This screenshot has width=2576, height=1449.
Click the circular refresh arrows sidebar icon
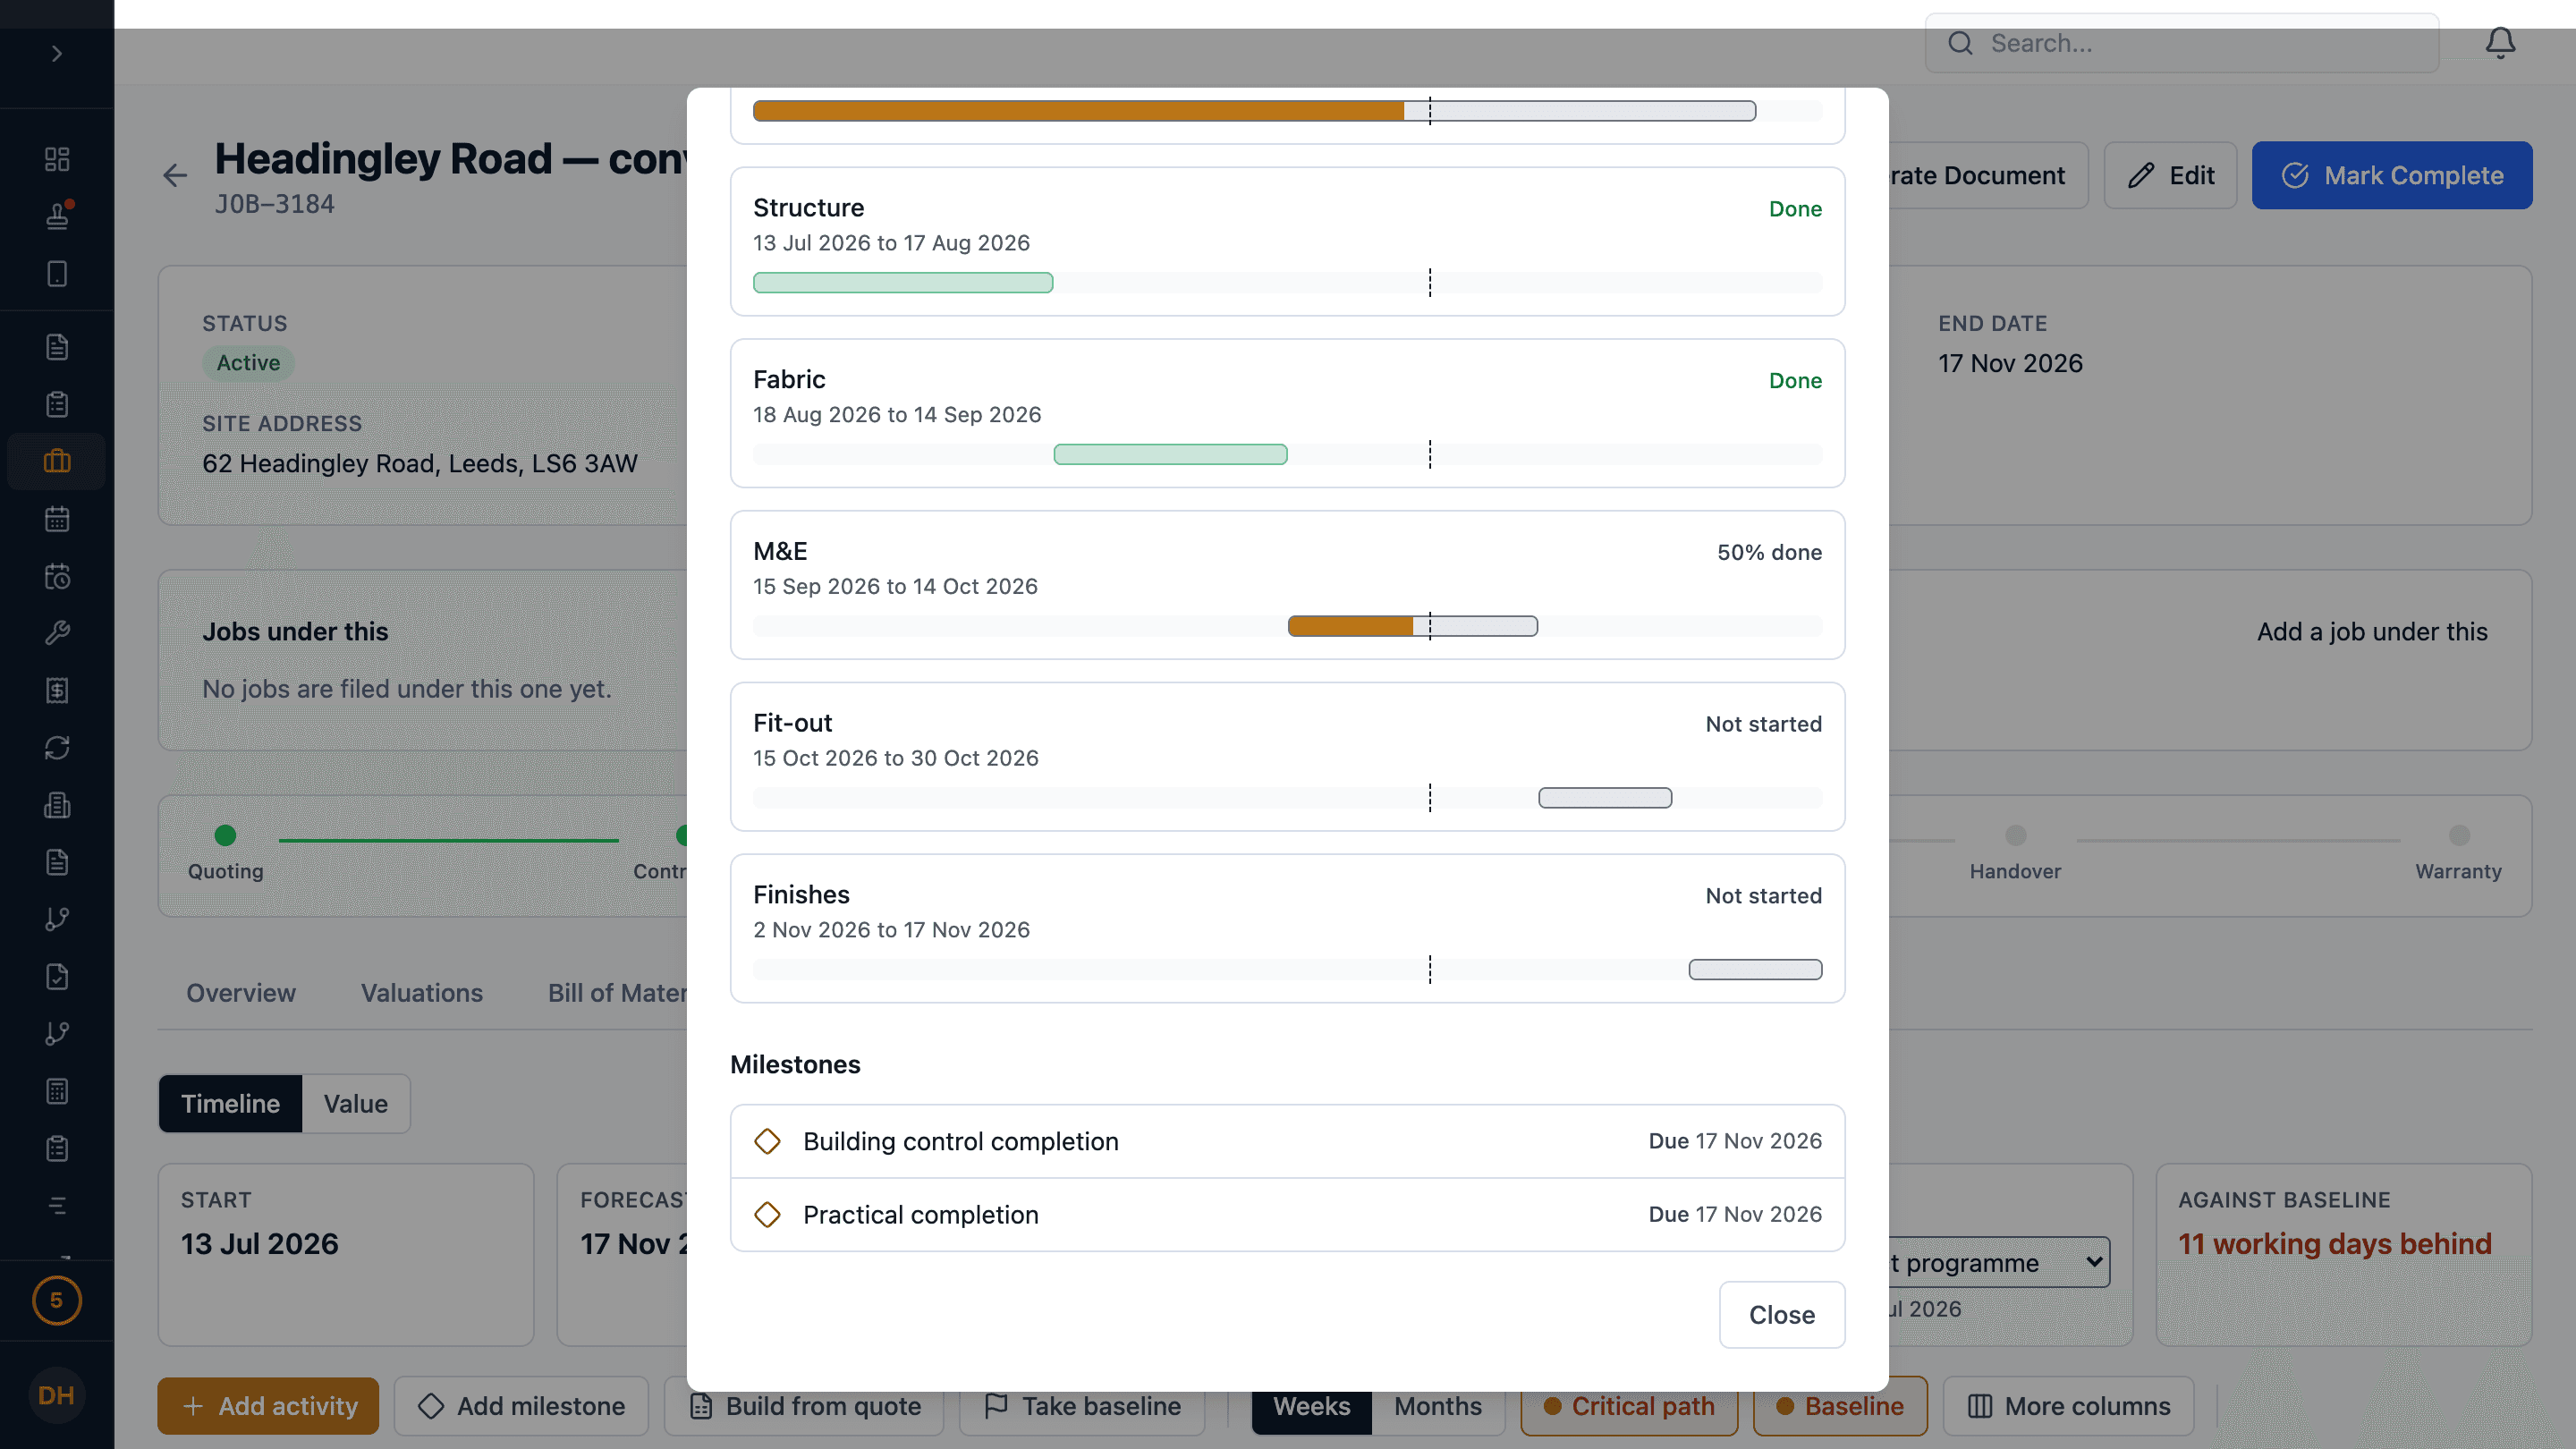[57, 748]
